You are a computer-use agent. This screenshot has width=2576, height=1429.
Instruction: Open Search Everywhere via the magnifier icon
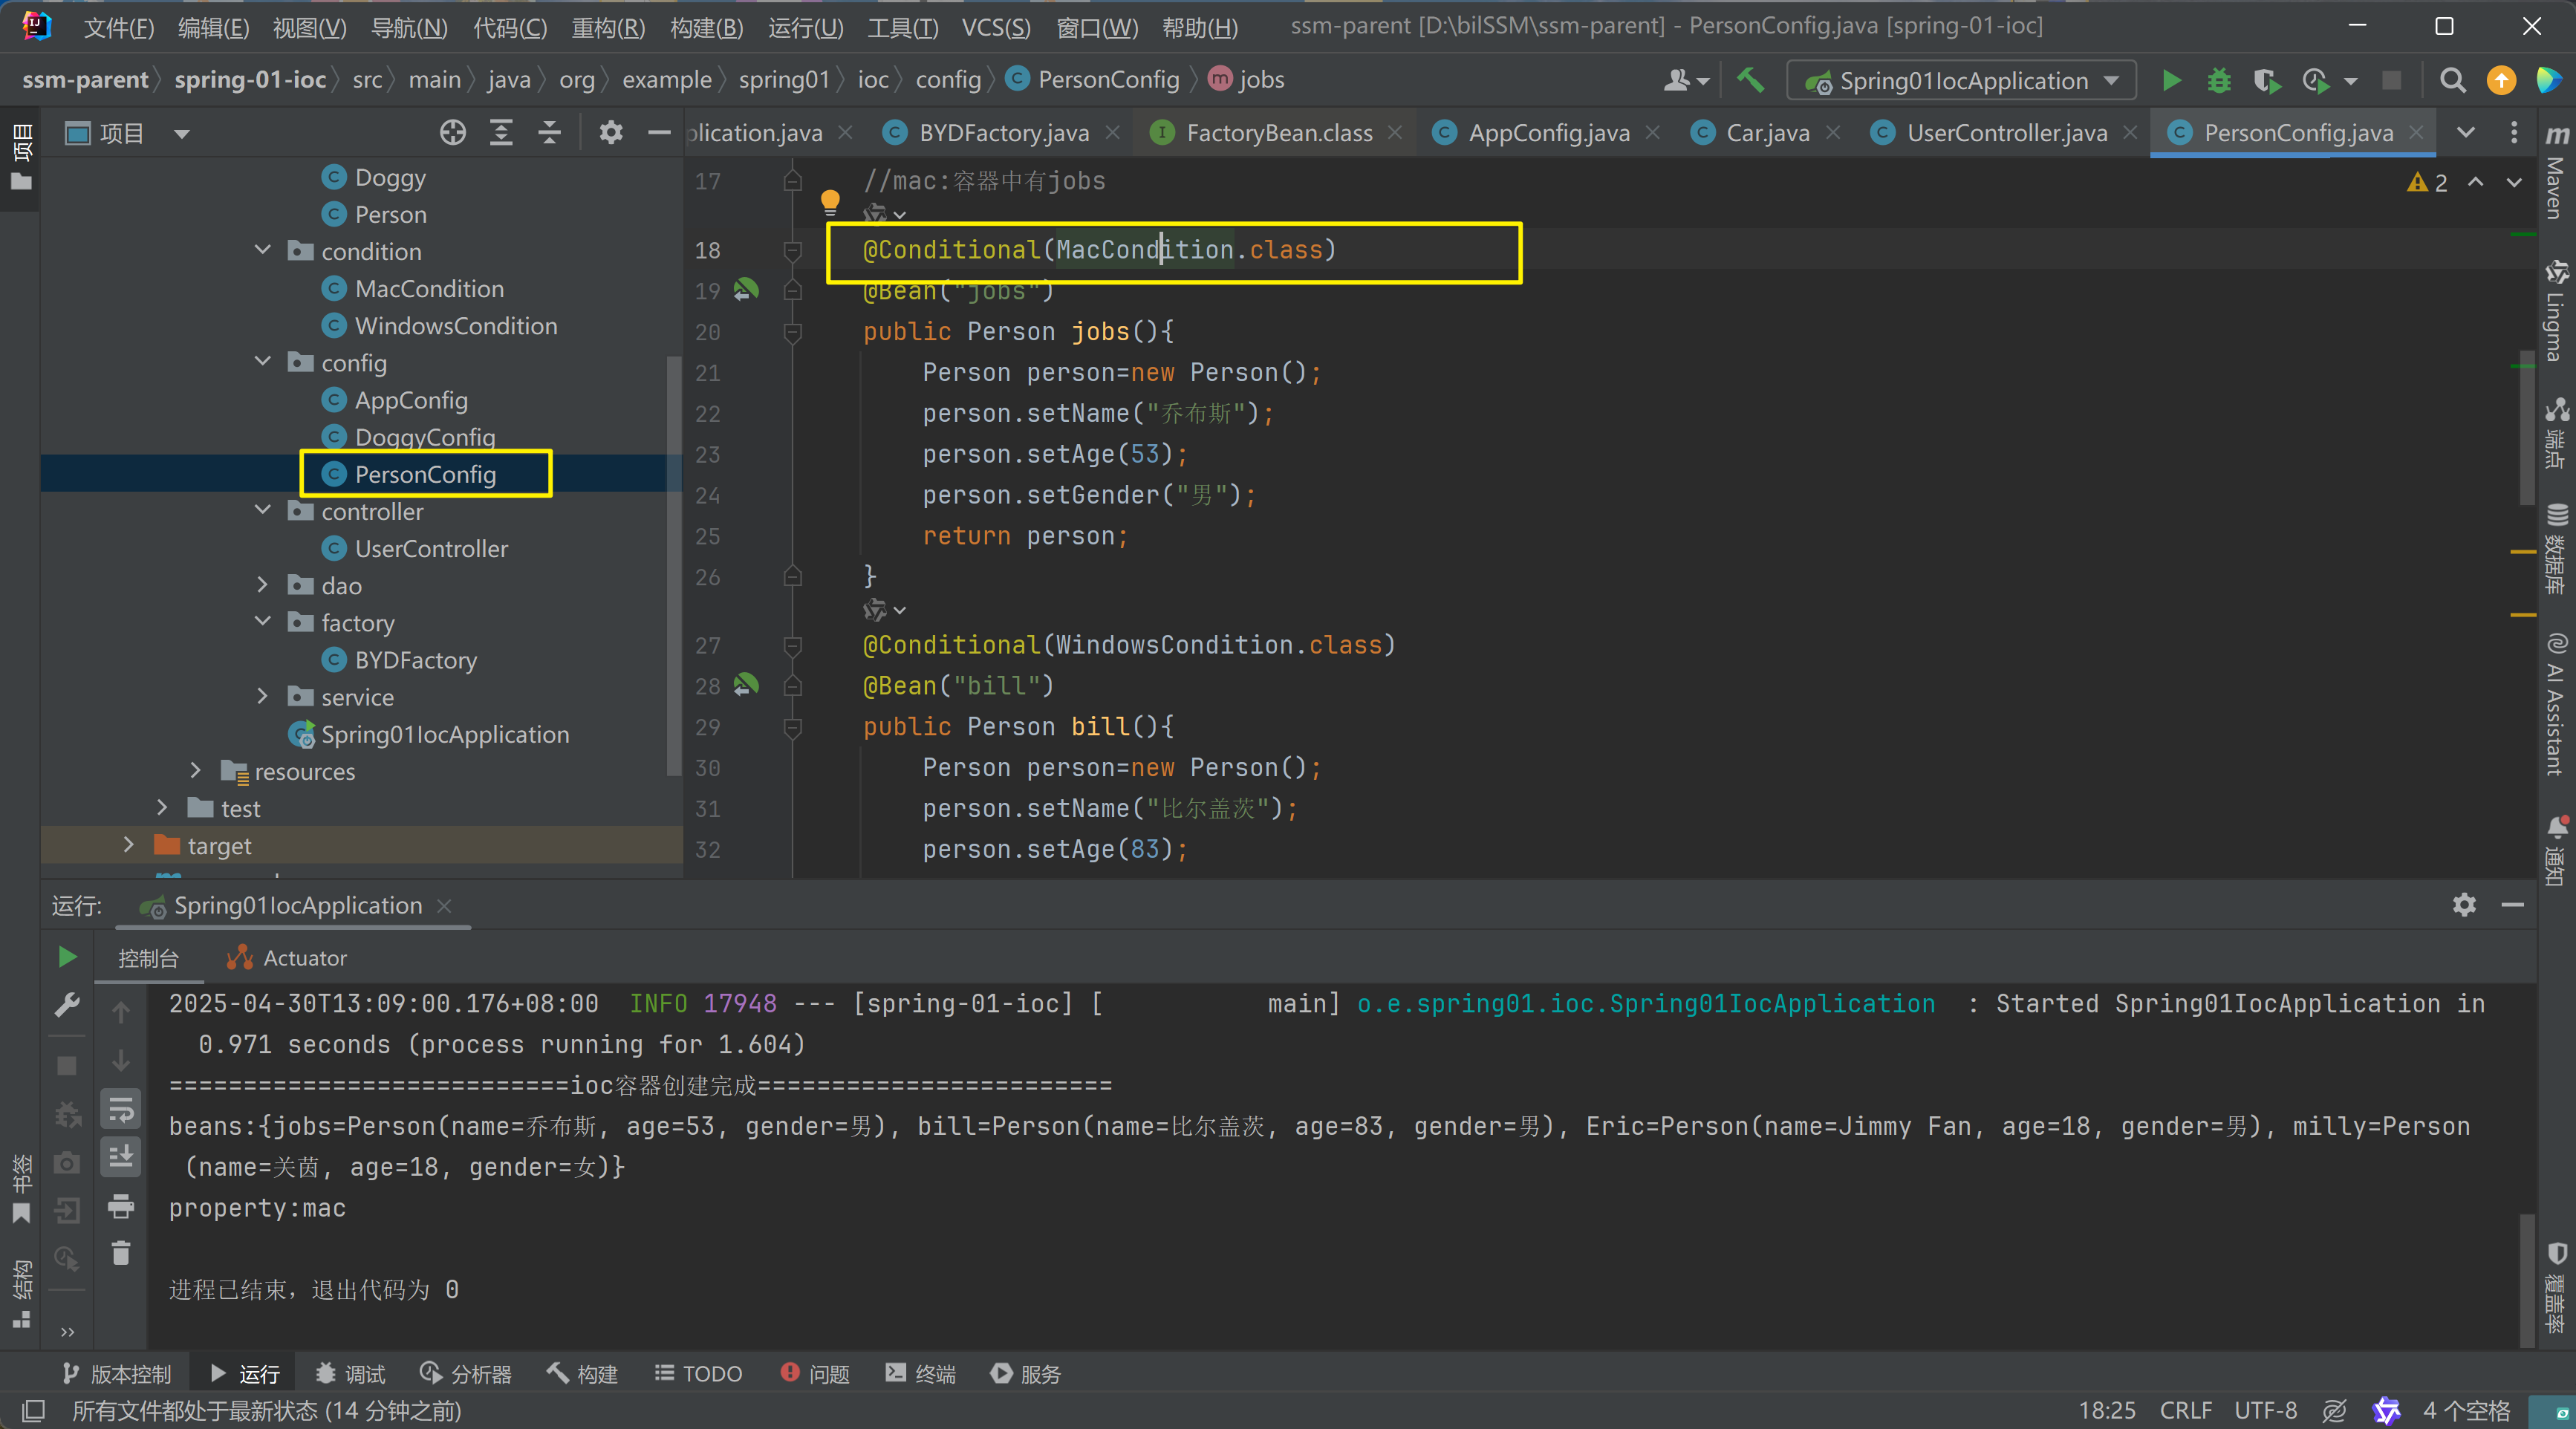click(2452, 80)
